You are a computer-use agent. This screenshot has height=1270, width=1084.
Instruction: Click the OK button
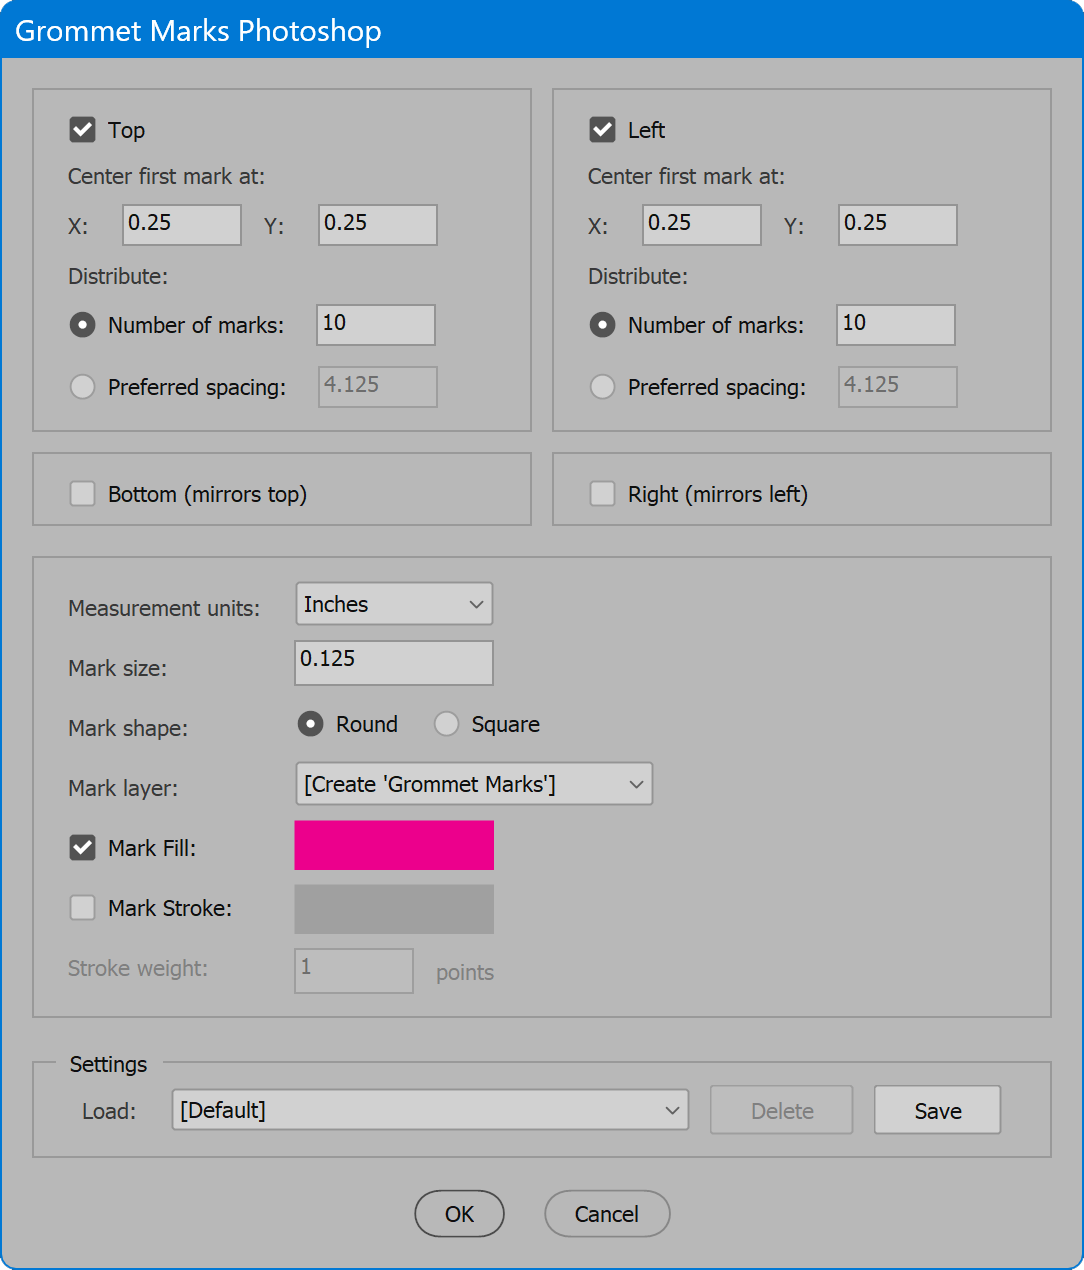pyautogui.click(x=459, y=1214)
